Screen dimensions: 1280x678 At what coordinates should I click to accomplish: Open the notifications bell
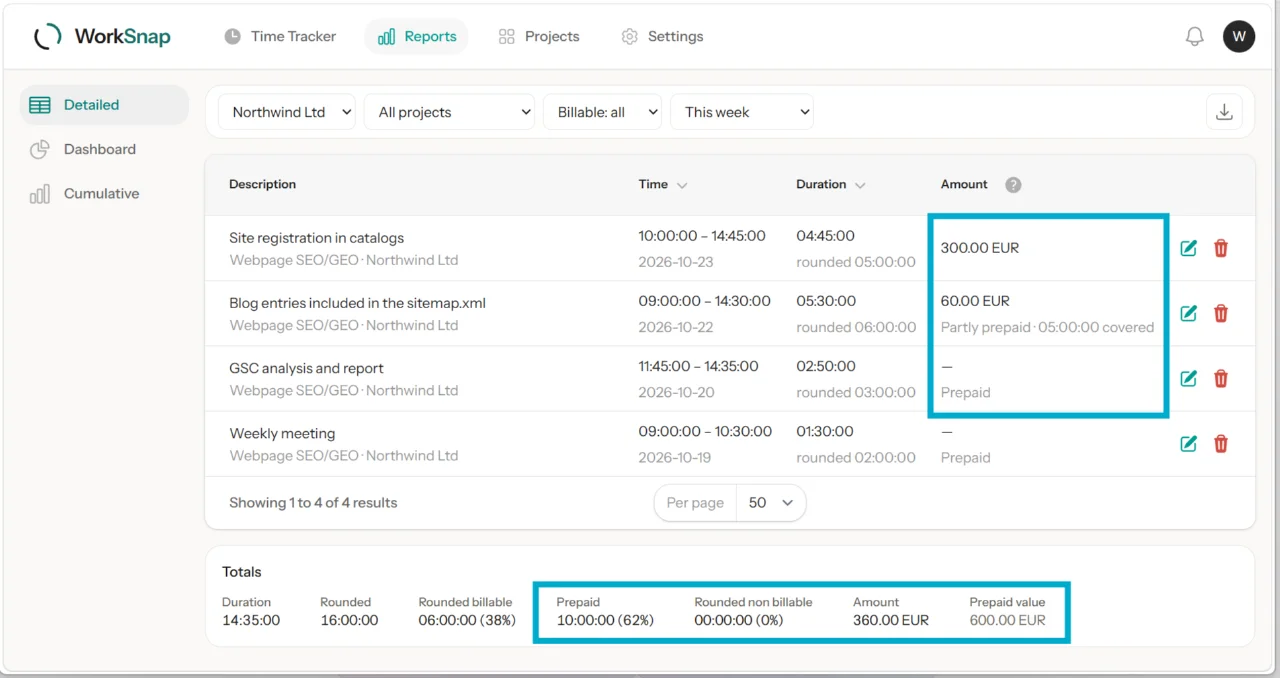(1194, 37)
